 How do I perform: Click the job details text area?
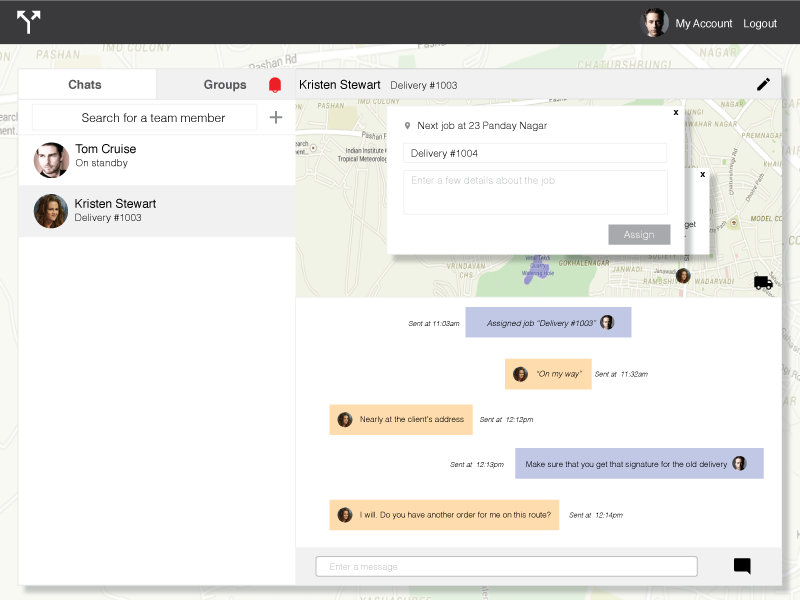click(534, 192)
